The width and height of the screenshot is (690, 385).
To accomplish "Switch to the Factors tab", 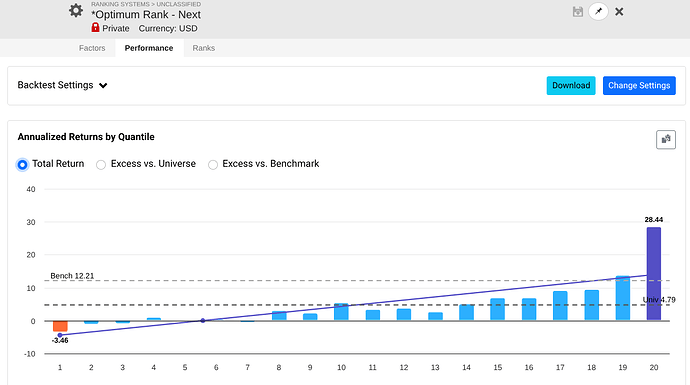I will [x=92, y=48].
